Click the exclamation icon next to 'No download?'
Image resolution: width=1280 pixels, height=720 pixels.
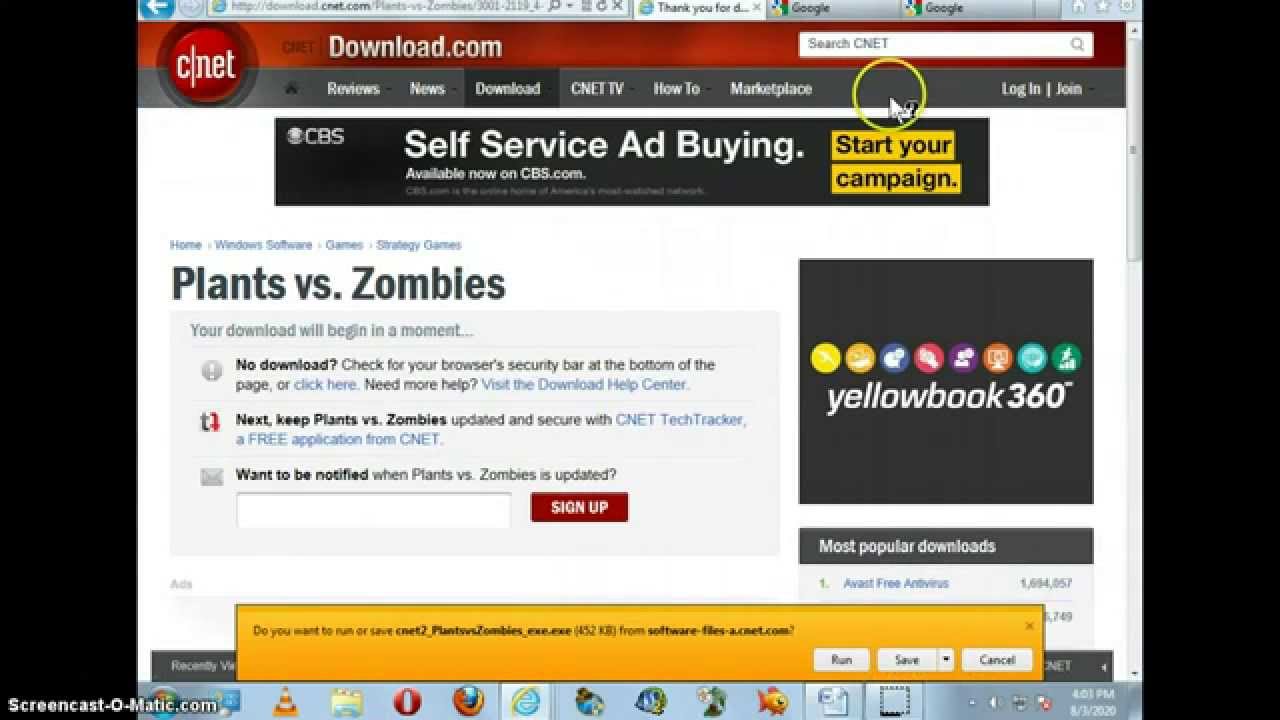(211, 371)
